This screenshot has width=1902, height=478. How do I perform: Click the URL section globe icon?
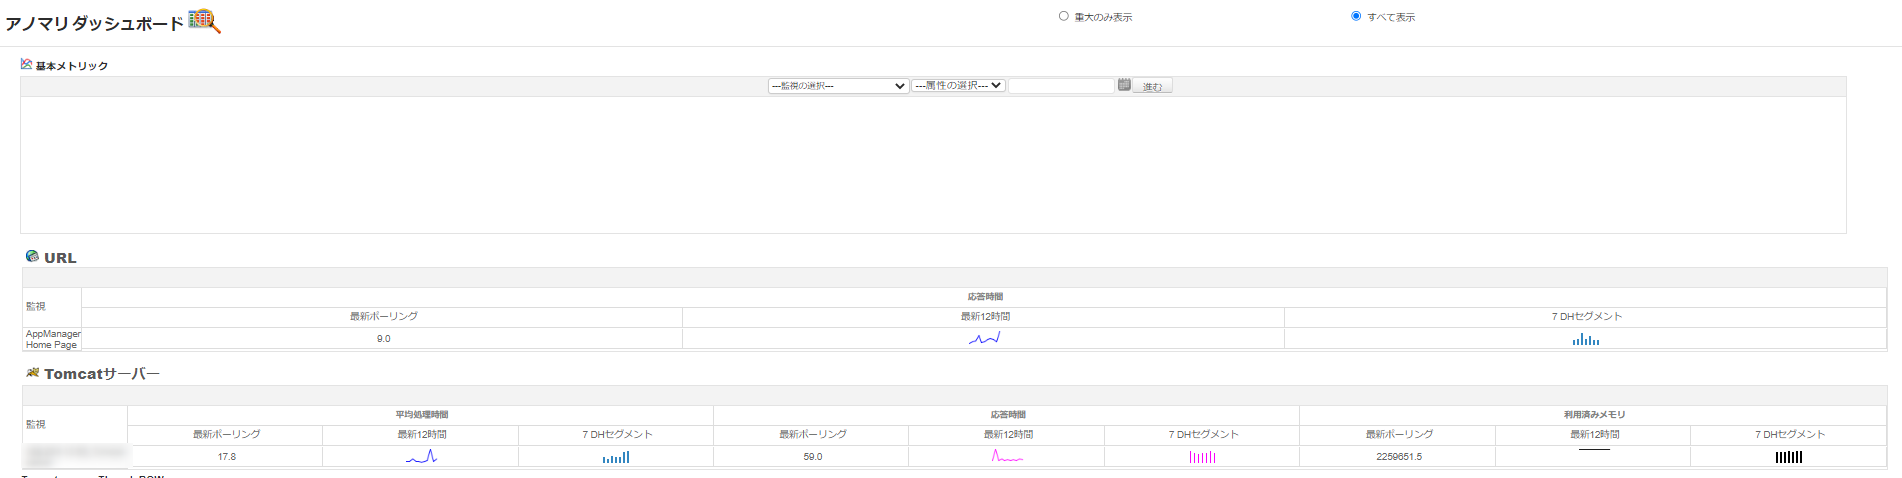[32, 257]
